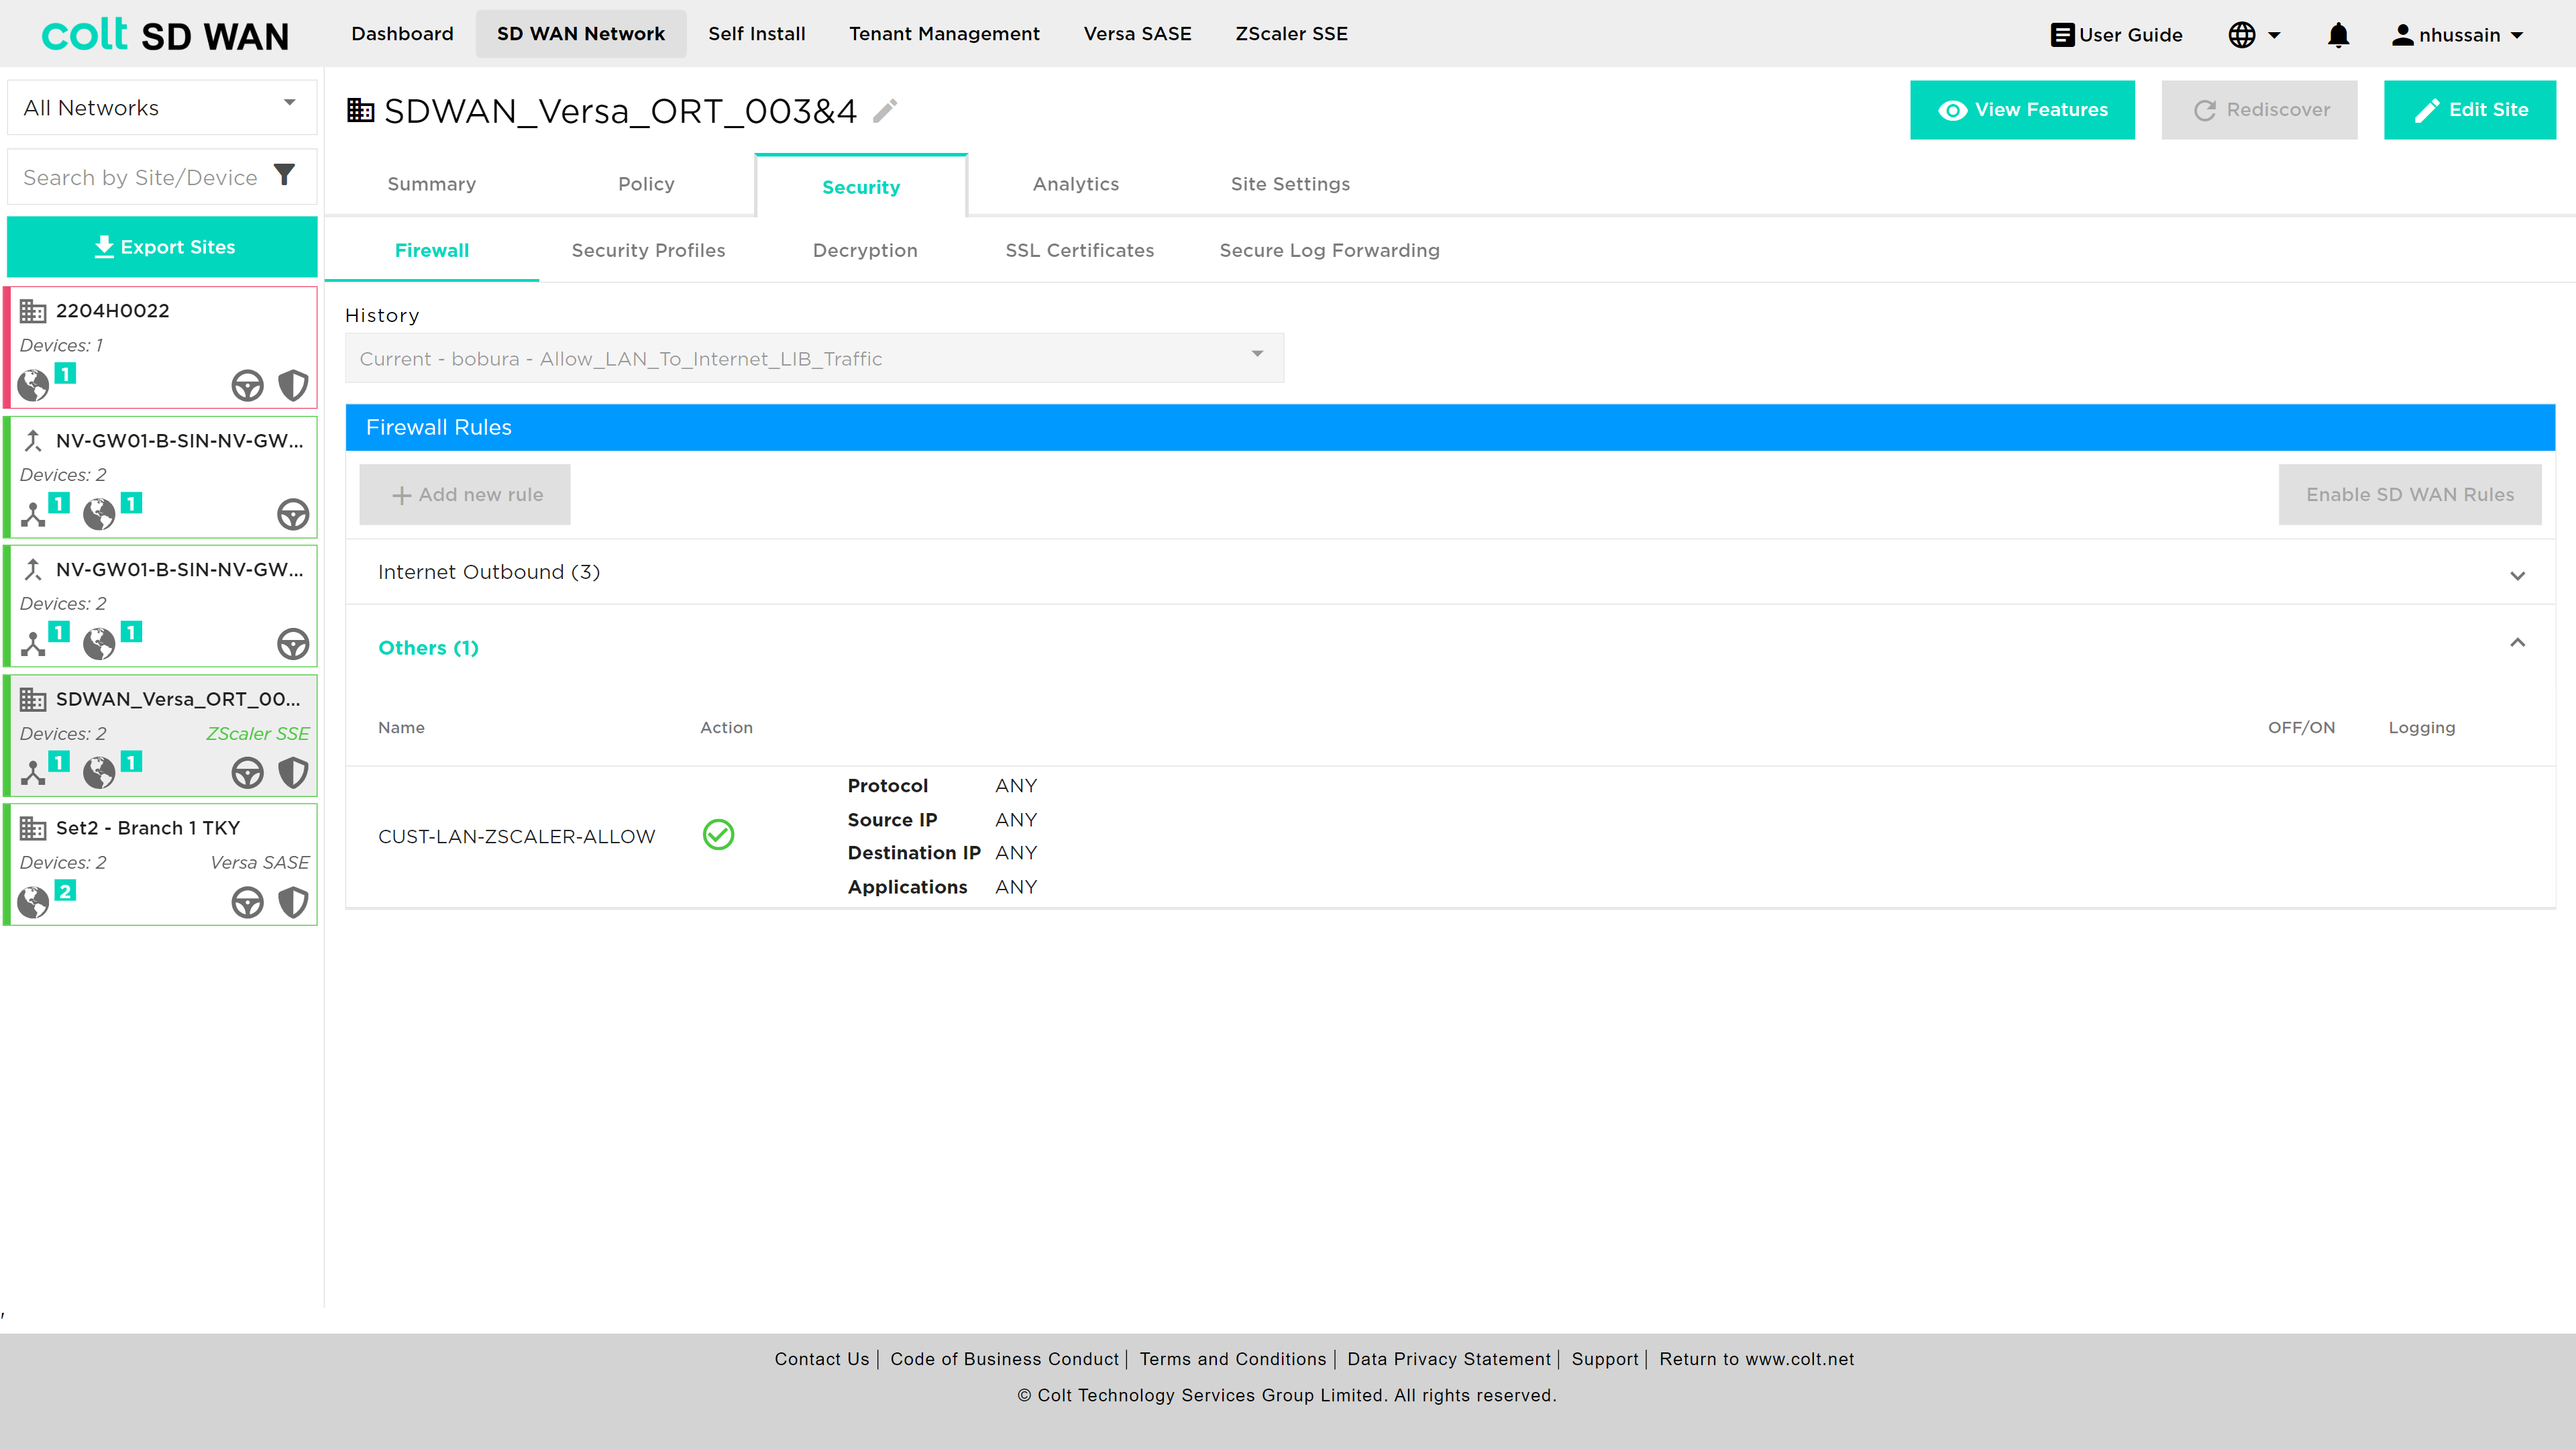
Task: Open the Decryption sub-tab
Action: [x=865, y=250]
